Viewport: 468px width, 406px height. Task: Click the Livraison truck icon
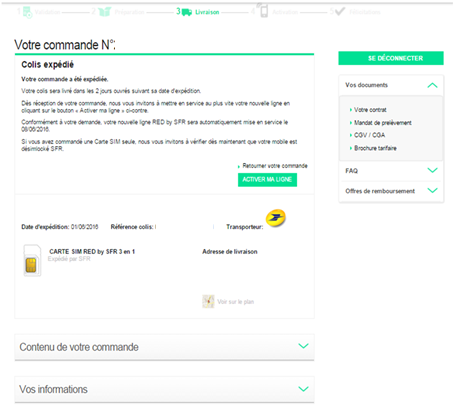click(x=187, y=12)
